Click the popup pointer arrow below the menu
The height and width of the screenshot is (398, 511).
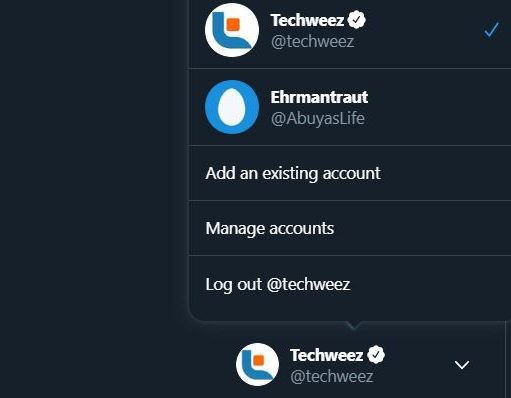[x=353, y=326]
